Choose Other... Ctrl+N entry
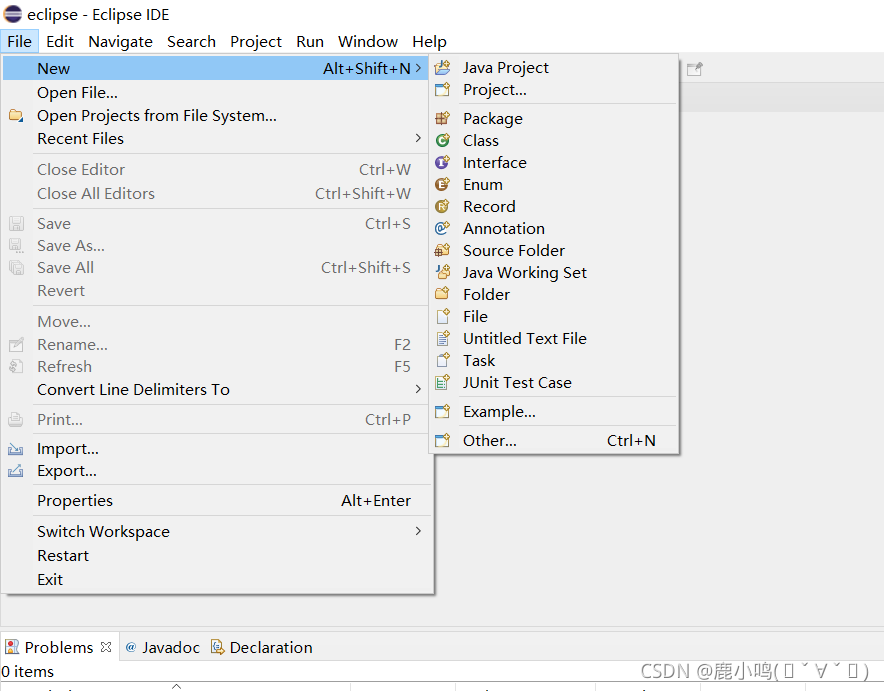Image resolution: width=884 pixels, height=691 pixels. coord(554,440)
